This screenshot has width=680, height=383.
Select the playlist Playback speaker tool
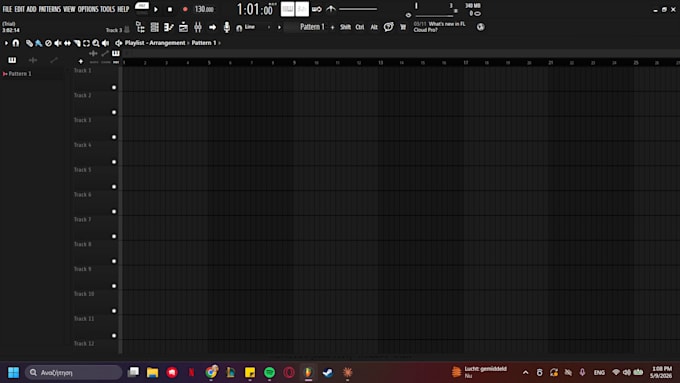click(x=105, y=43)
